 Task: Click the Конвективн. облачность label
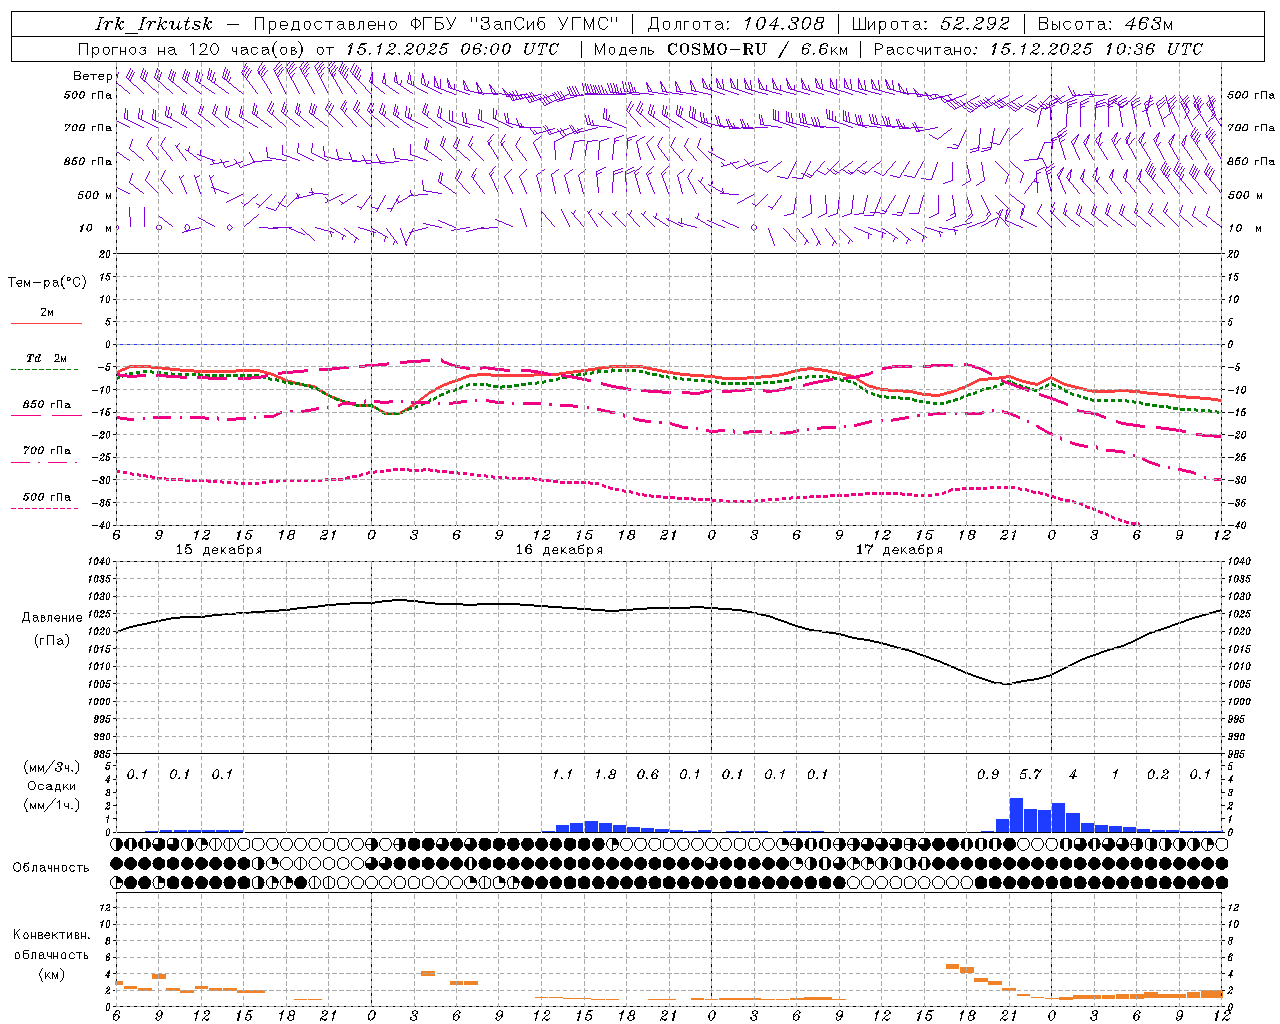51,945
